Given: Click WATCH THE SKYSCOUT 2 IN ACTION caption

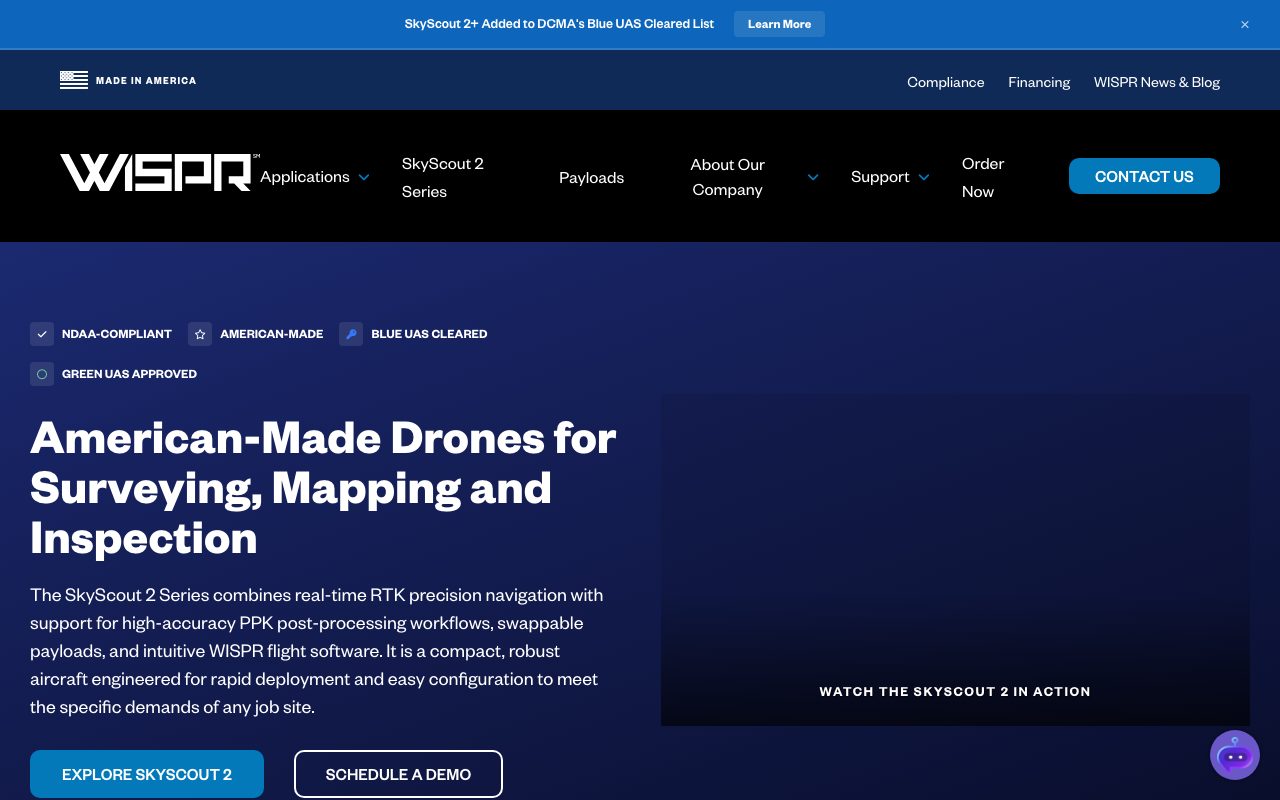Looking at the screenshot, I should coord(955,691).
